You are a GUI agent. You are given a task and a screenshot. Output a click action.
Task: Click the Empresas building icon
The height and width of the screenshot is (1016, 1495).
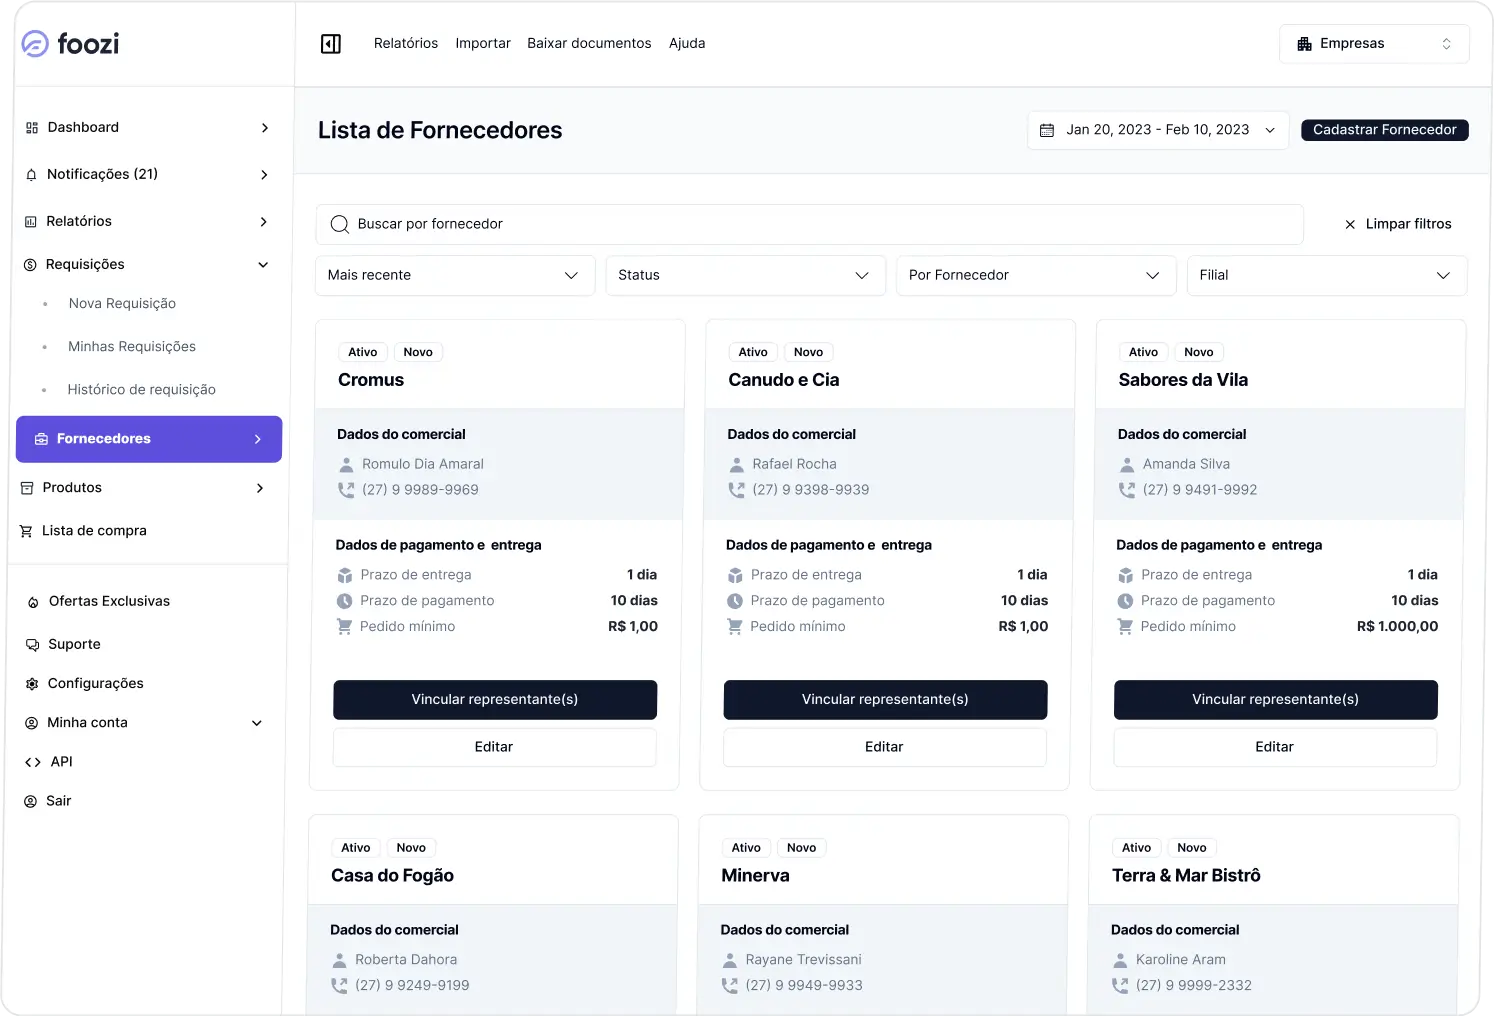click(1304, 44)
